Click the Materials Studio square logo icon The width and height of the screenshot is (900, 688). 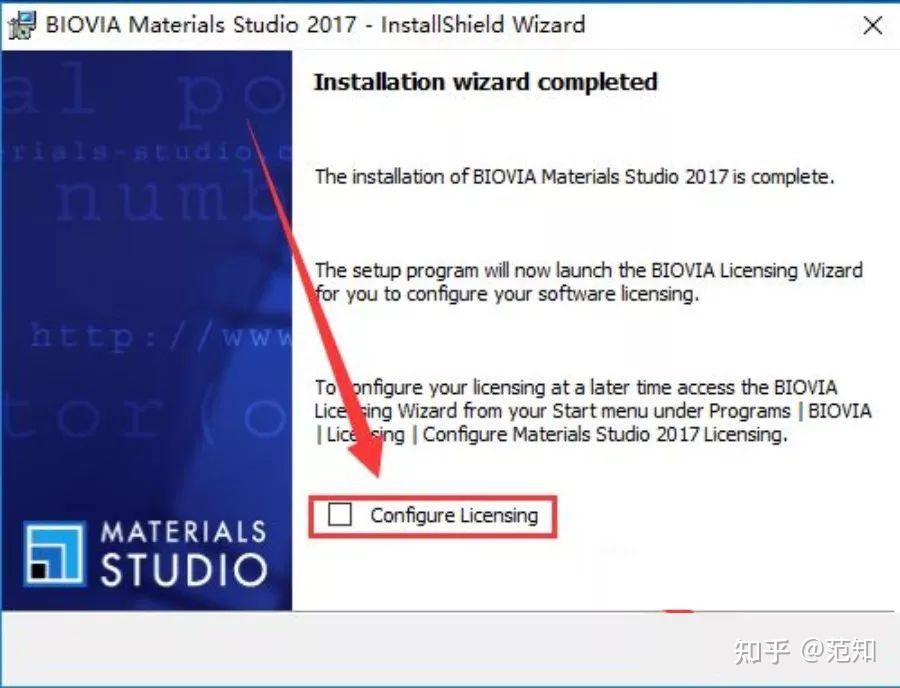[55, 554]
